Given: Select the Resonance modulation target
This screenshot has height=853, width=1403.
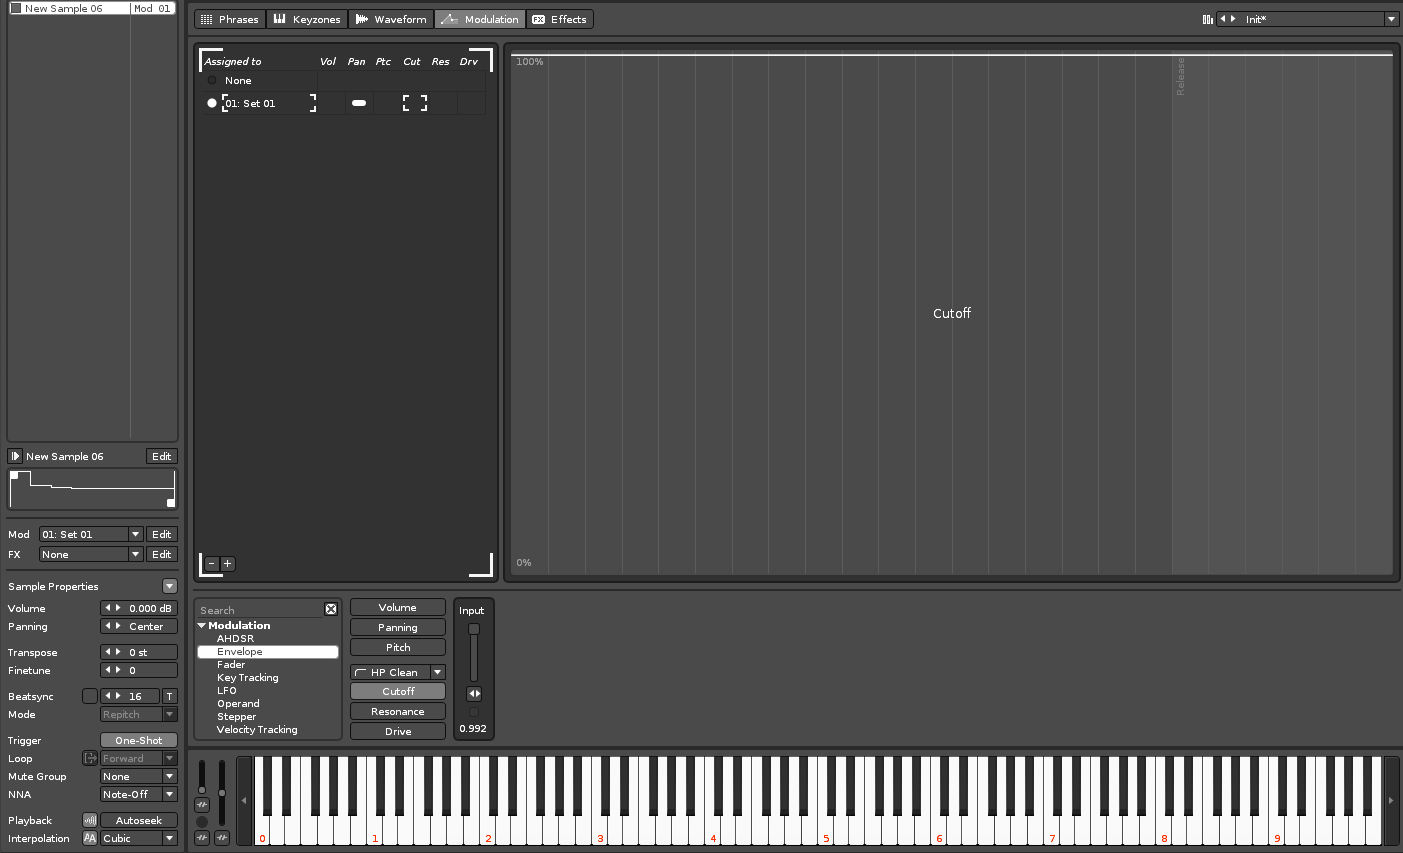Looking at the screenshot, I should (398, 712).
